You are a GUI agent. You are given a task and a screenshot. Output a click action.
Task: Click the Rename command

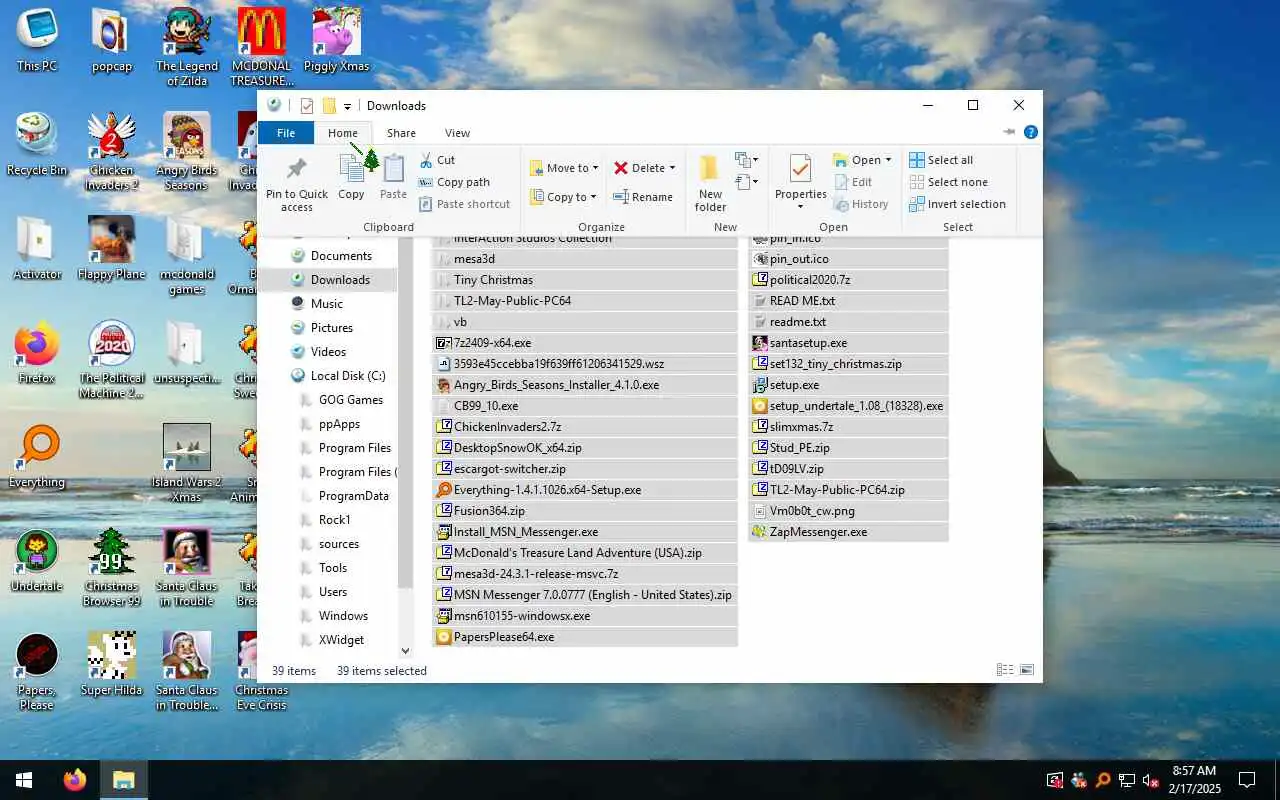[x=643, y=197]
